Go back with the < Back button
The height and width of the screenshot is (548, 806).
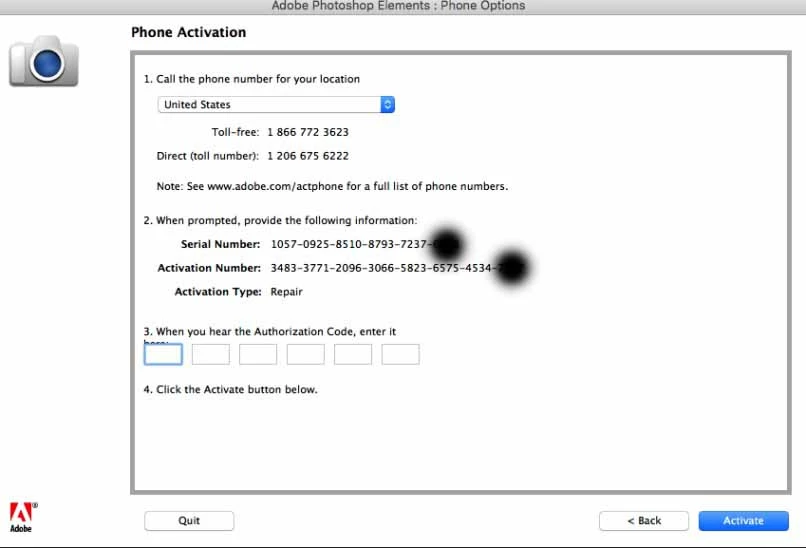644,521
